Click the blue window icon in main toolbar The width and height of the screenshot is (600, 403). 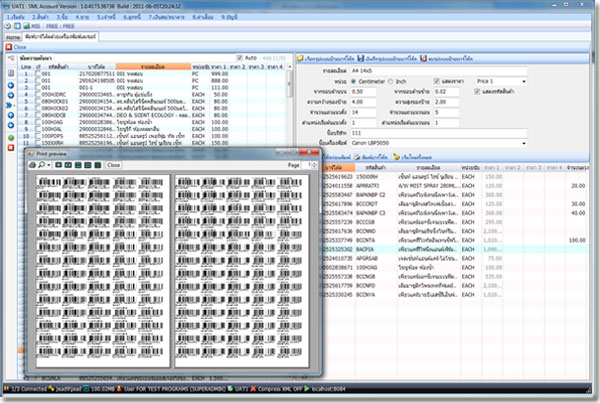coord(17,26)
